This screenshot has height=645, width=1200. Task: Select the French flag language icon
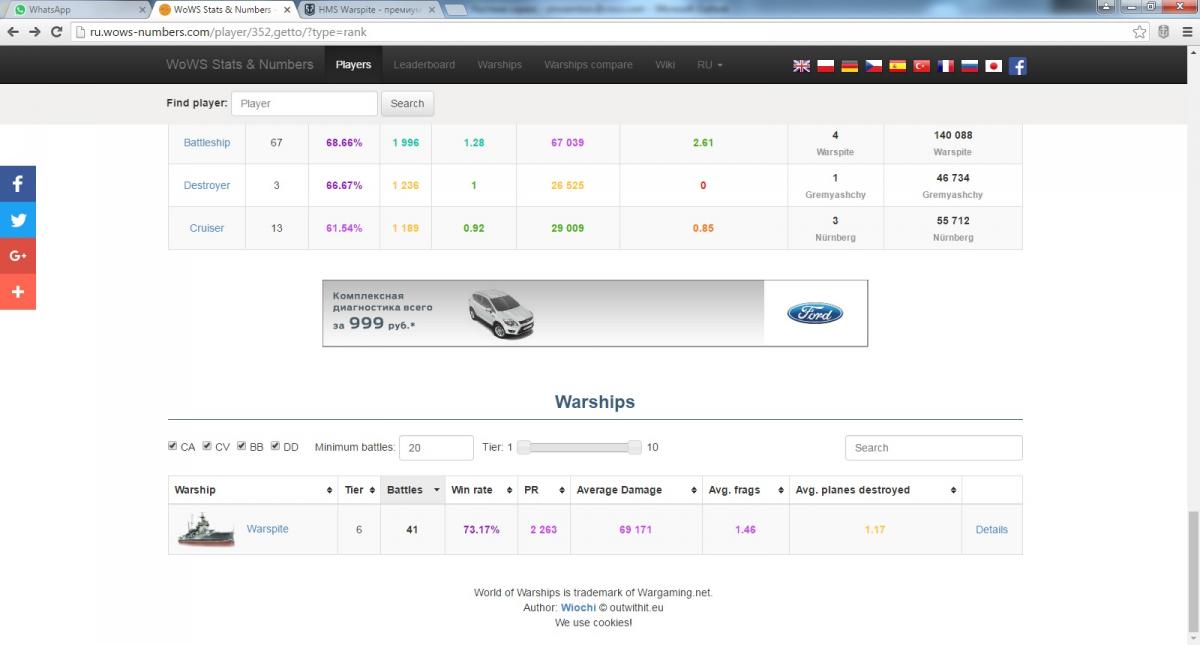pos(946,66)
